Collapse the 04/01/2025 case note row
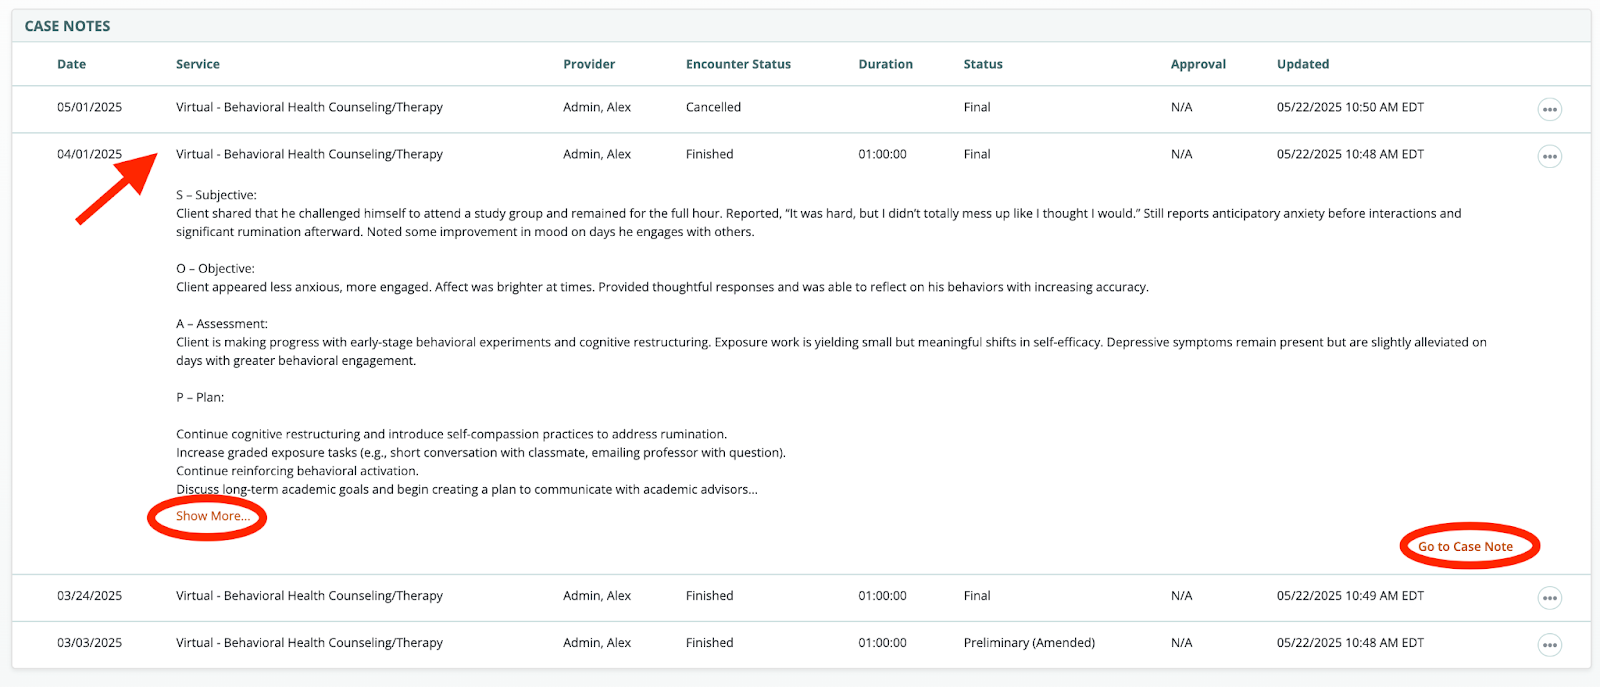Screen dimensions: 1600x687 800,154
